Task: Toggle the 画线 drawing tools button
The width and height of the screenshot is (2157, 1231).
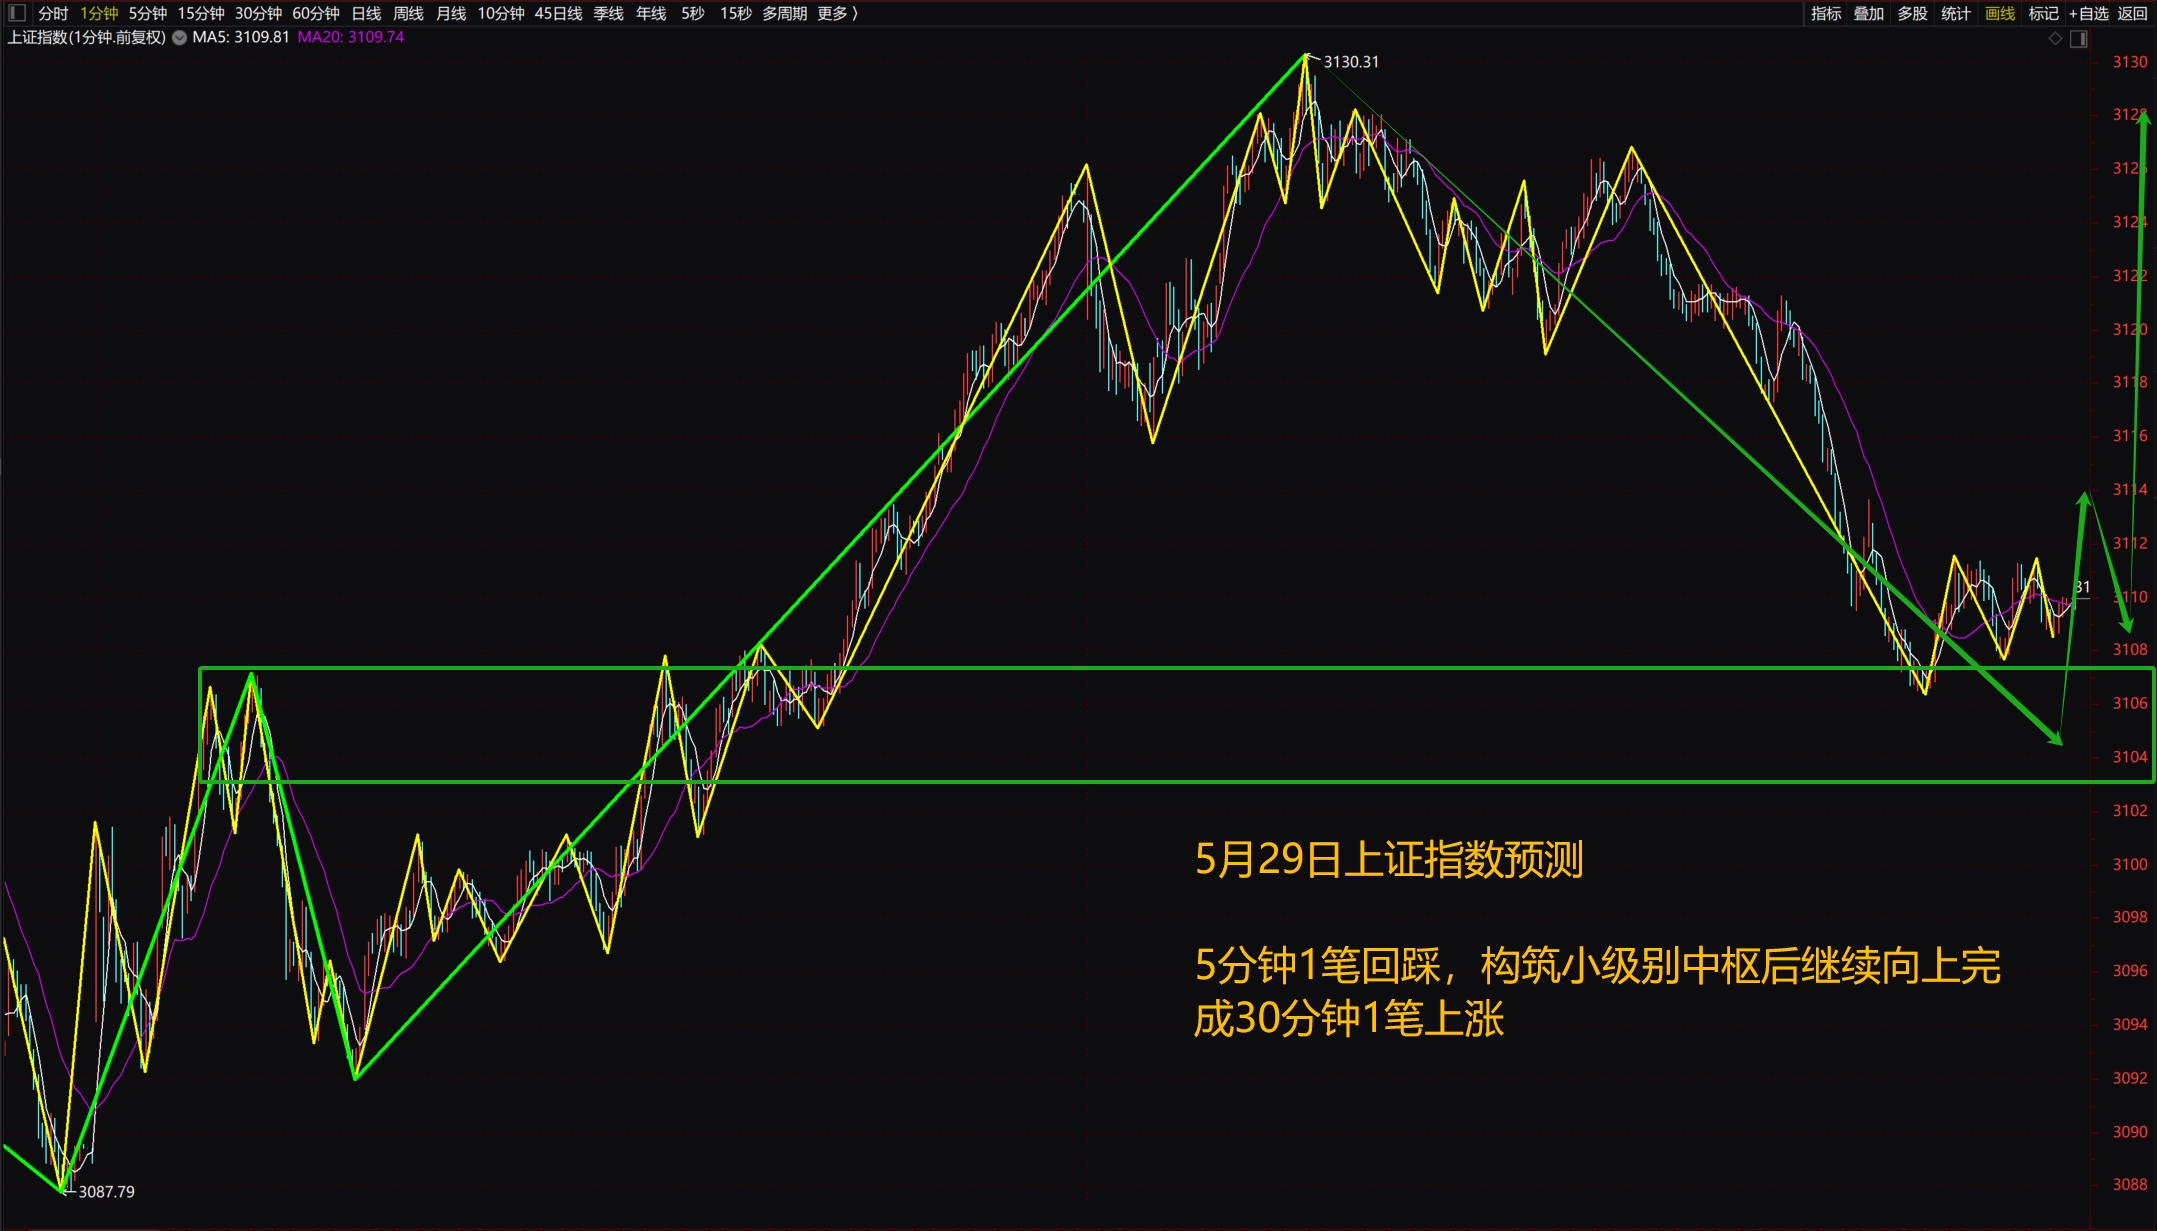Action: tap(2000, 13)
